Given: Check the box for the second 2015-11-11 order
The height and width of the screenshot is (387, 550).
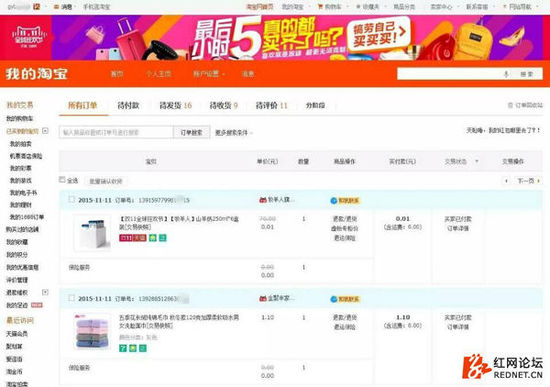Looking at the screenshot, I should coord(72,298).
